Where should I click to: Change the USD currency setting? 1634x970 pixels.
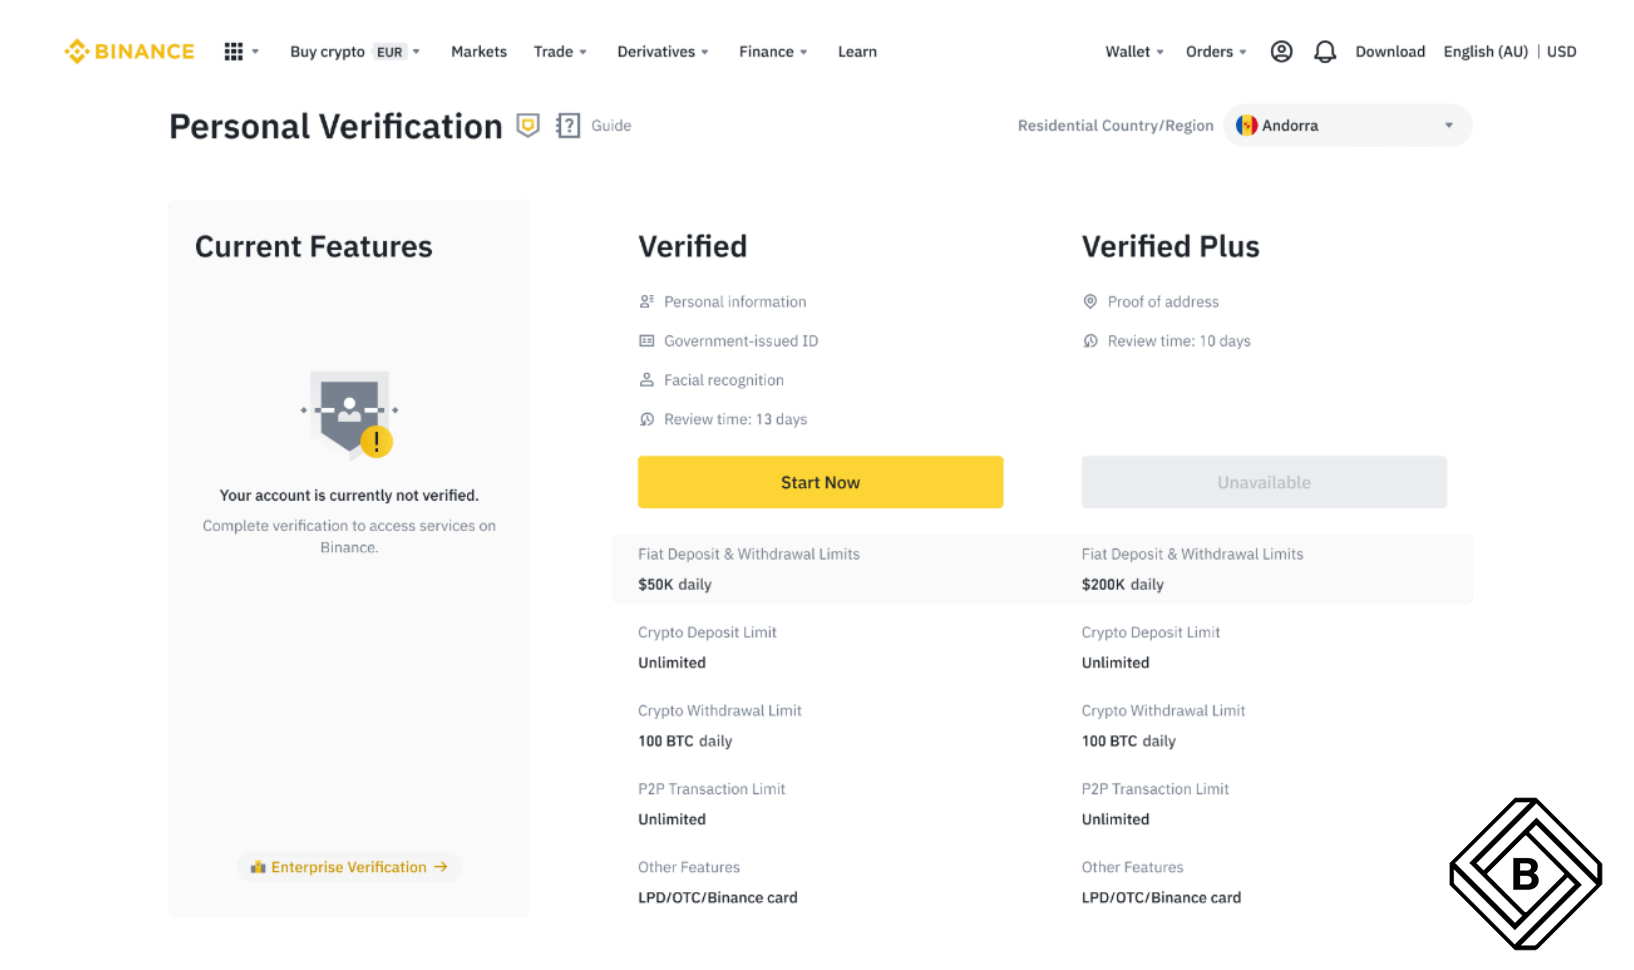tap(1561, 51)
